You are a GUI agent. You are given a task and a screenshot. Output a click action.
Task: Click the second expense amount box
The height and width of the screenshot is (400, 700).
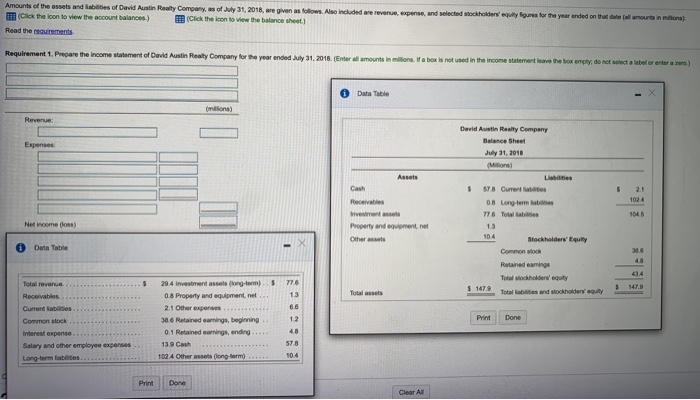click(x=178, y=170)
